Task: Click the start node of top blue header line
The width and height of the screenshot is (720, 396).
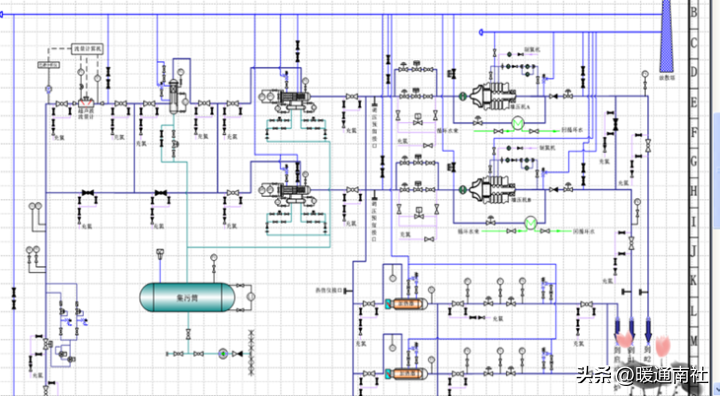Action: 1,15
